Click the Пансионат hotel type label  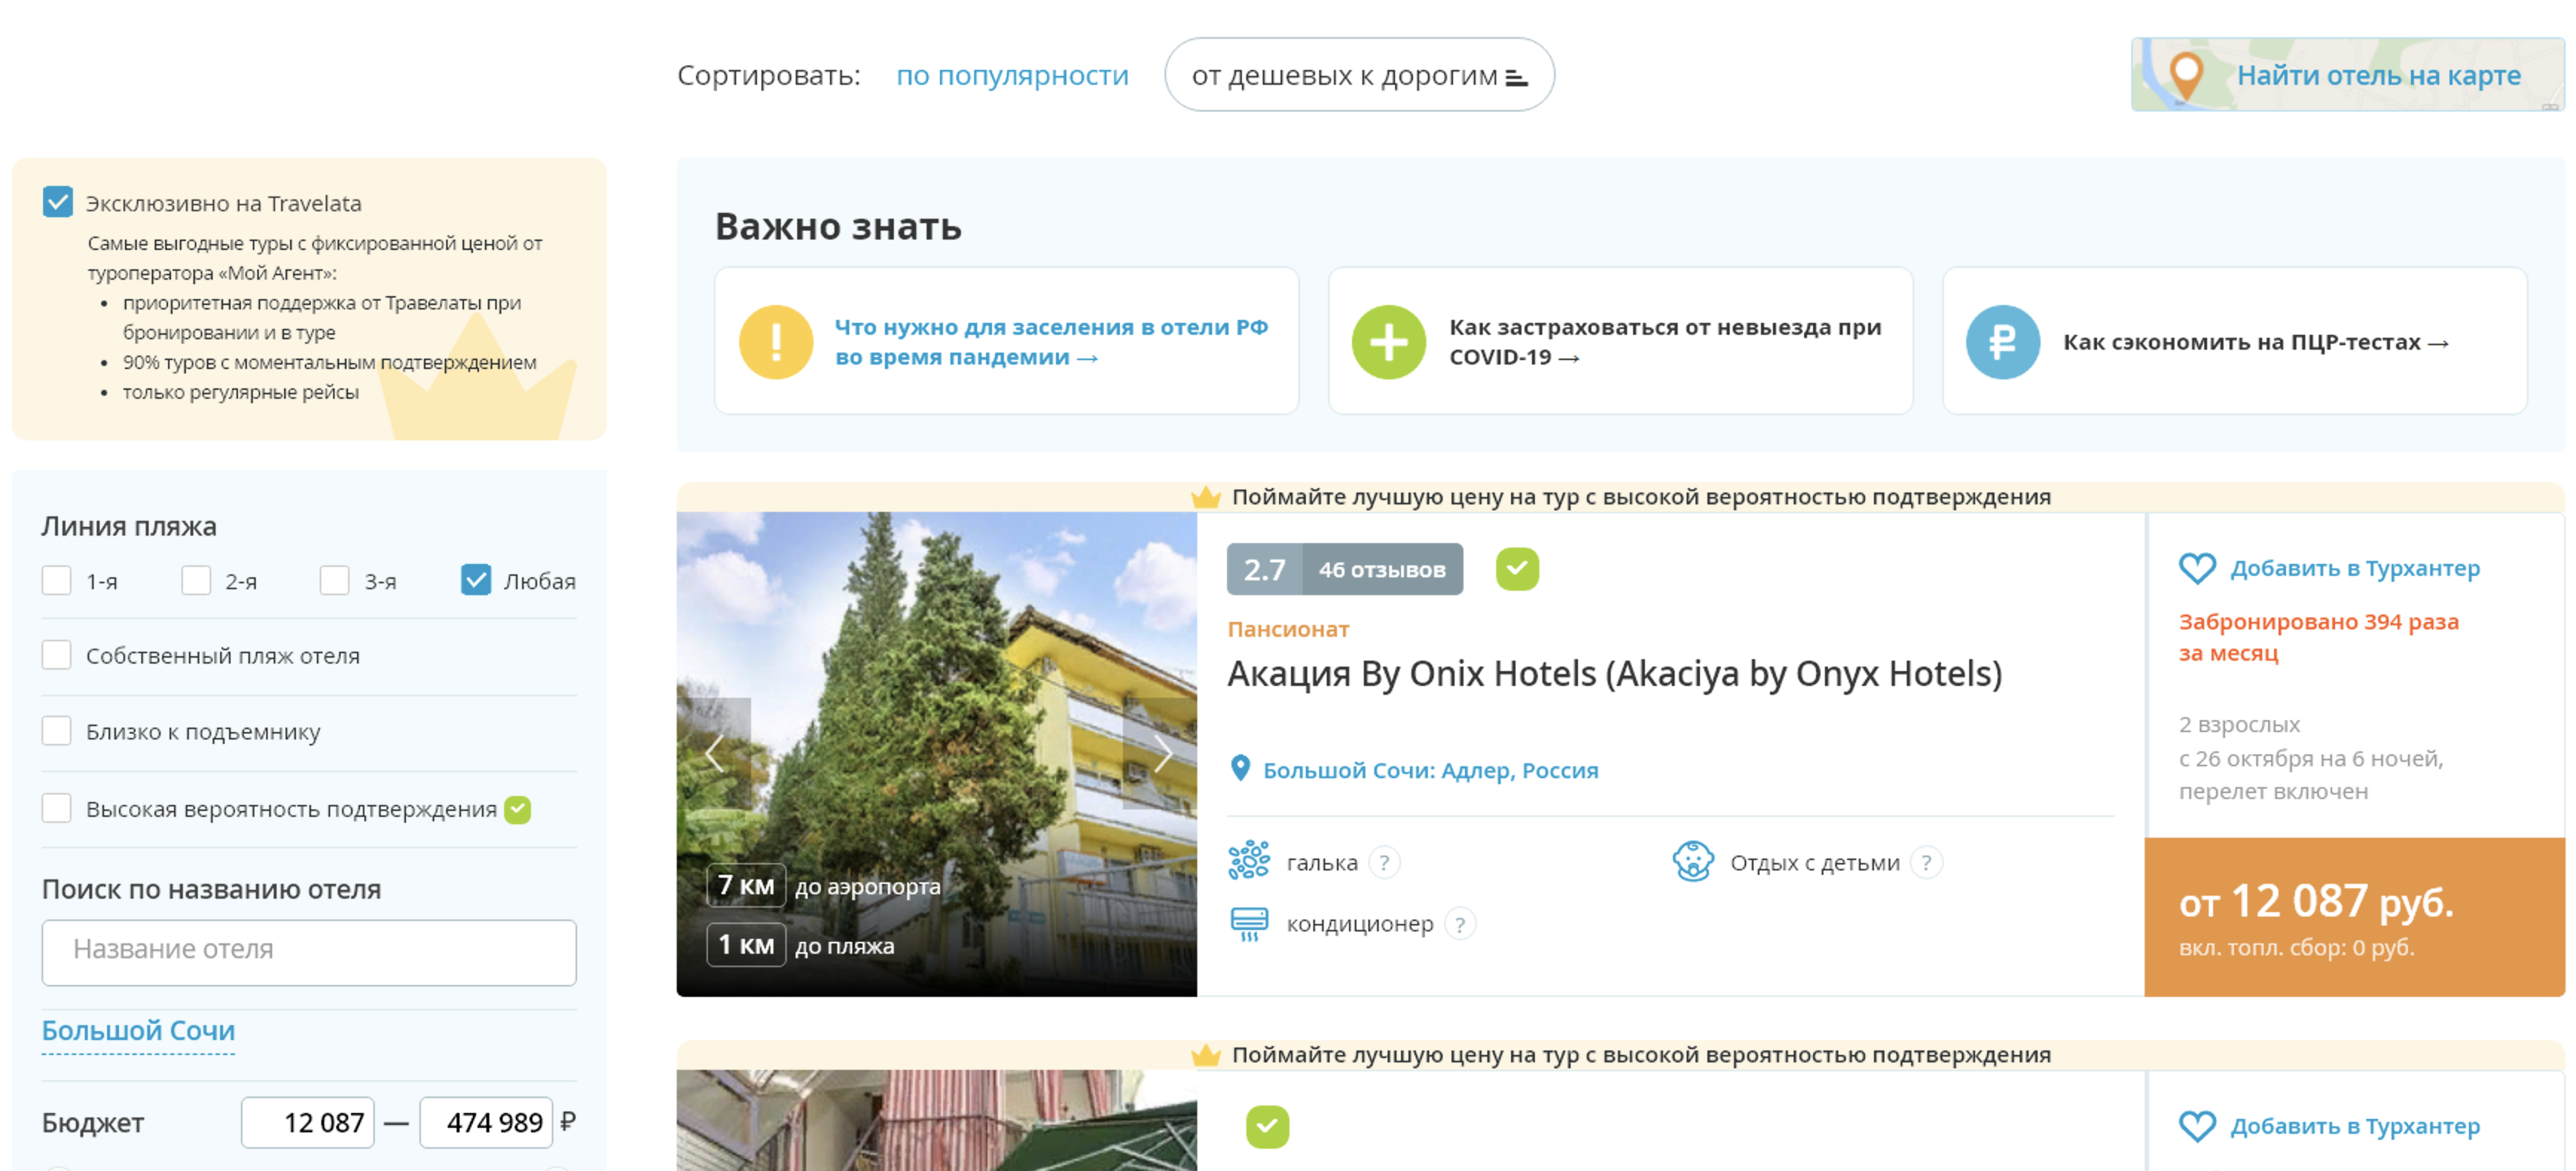[x=1288, y=629]
